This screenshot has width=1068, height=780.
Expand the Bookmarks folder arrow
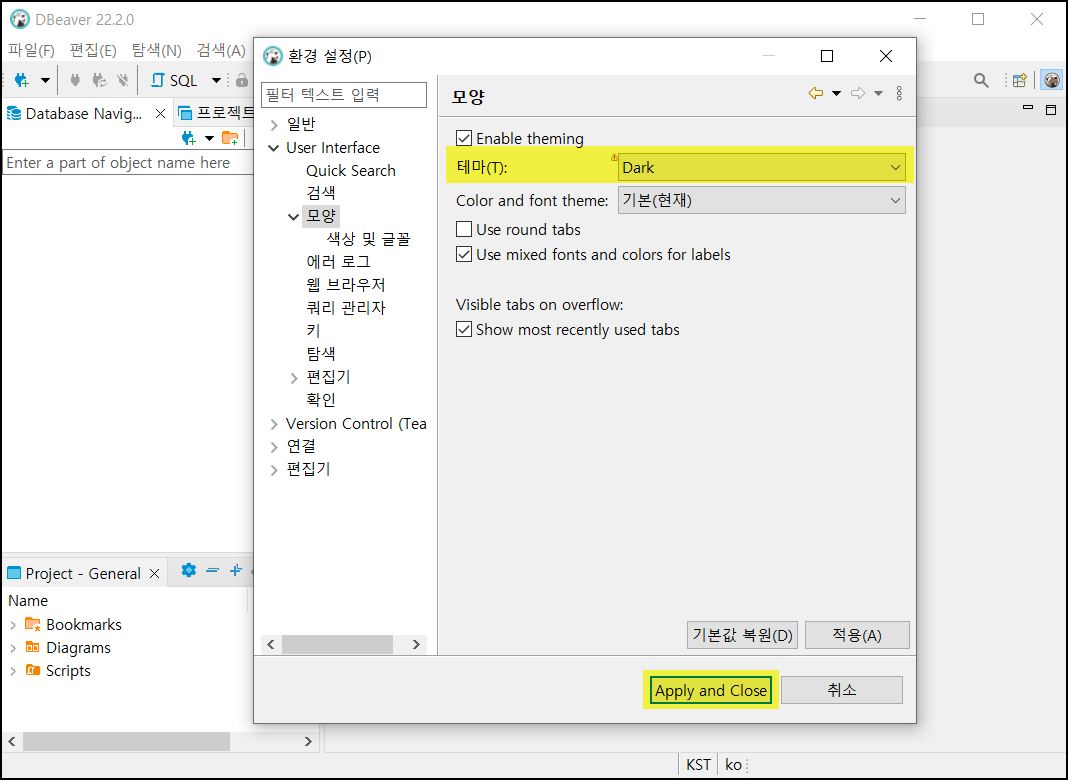pyautogui.click(x=13, y=625)
